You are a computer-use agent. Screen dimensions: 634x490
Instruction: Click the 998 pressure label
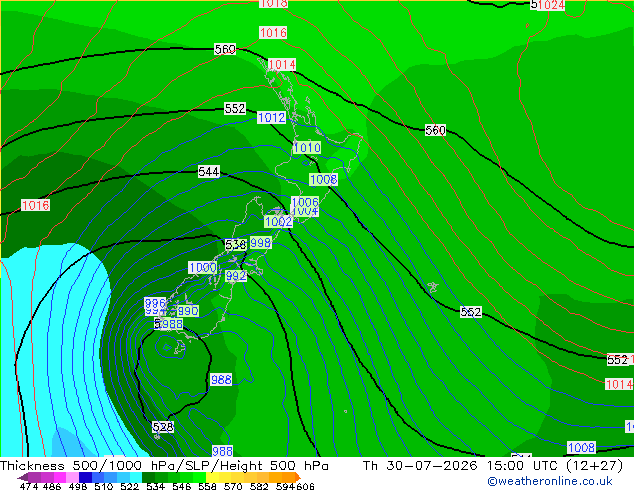(x=260, y=243)
